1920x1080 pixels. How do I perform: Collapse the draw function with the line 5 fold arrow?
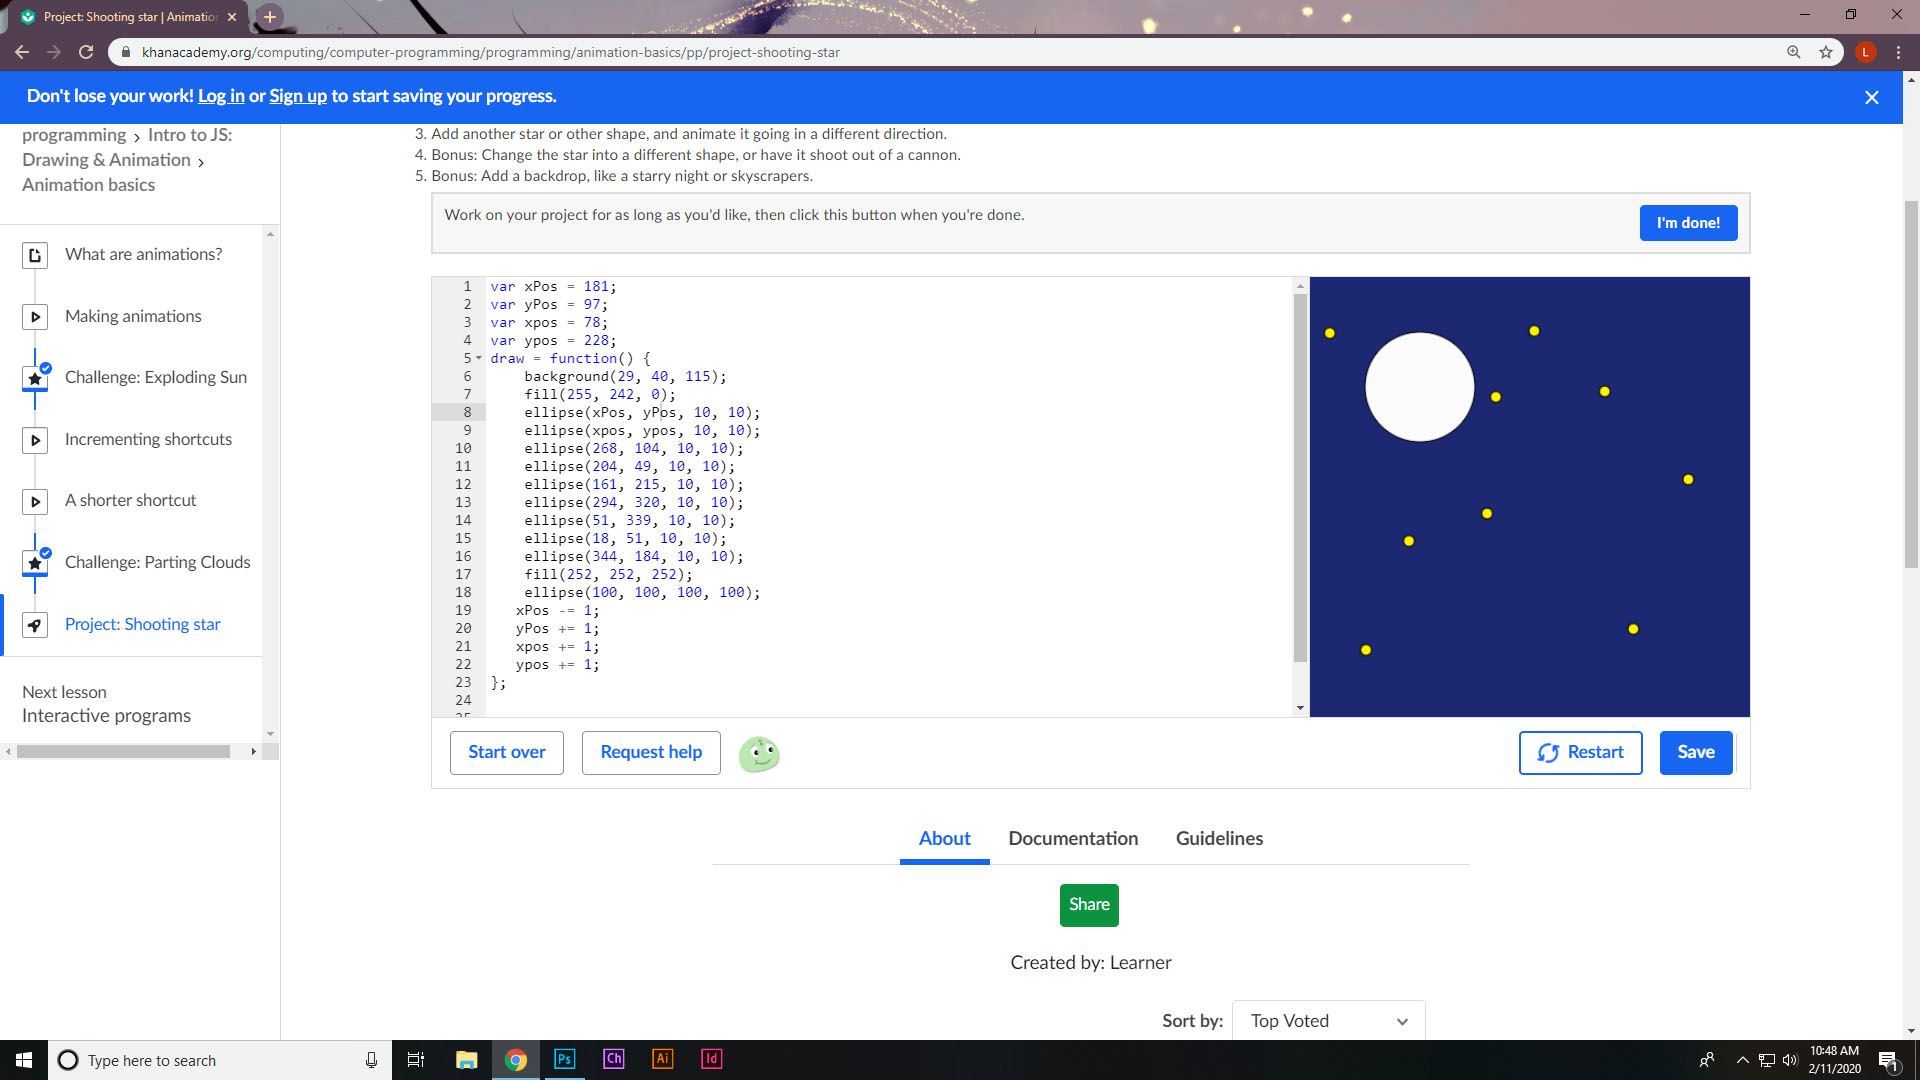(x=479, y=358)
